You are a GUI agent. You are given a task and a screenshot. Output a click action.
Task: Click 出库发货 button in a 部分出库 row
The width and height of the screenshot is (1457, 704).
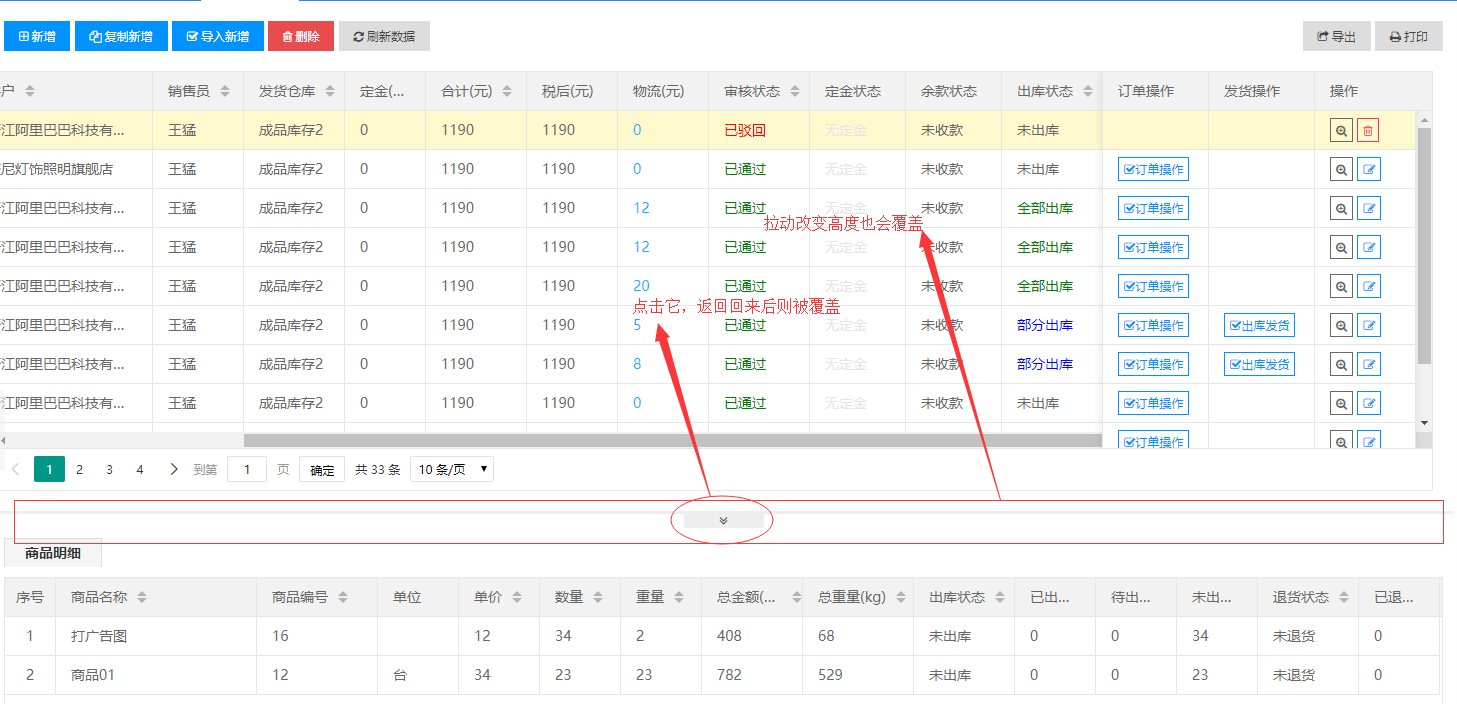pyautogui.click(x=1259, y=325)
